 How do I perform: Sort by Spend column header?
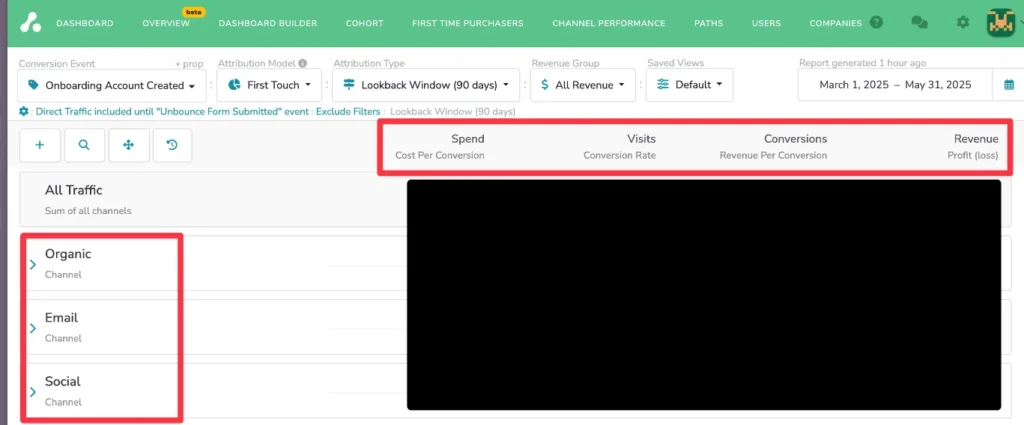[x=468, y=139]
